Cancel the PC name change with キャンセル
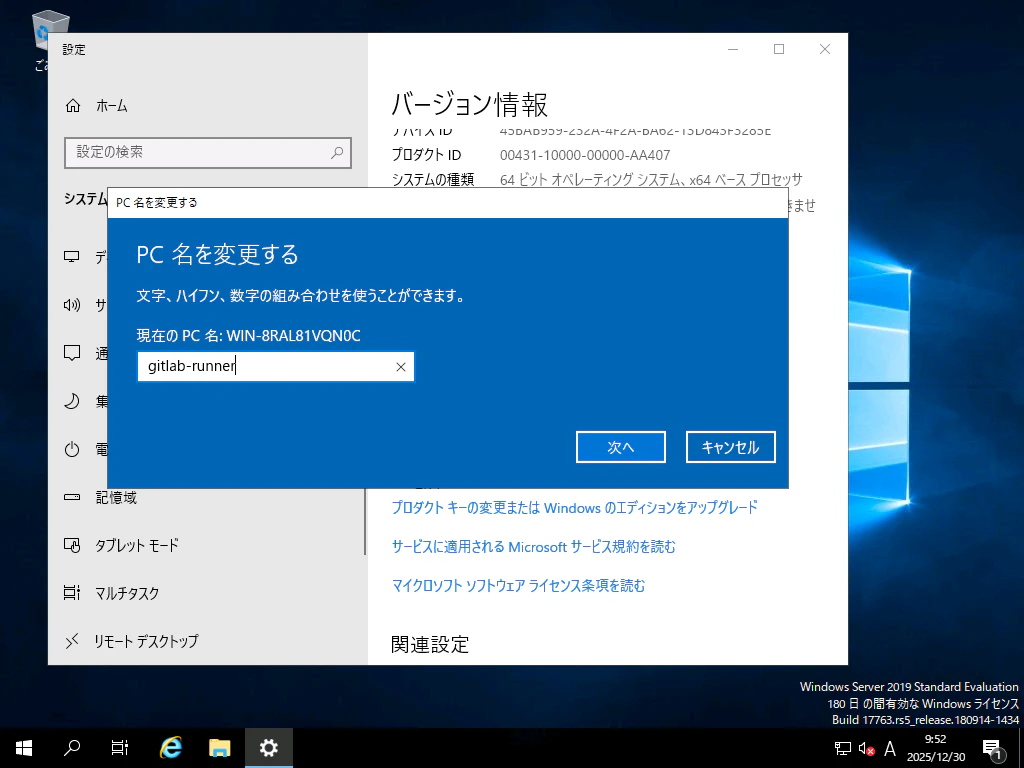 (730, 447)
